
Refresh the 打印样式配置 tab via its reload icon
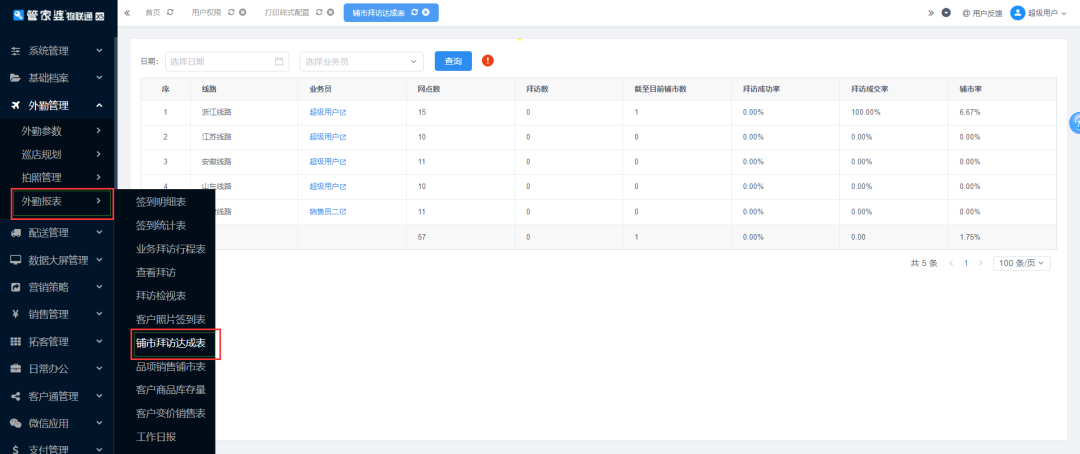319,12
